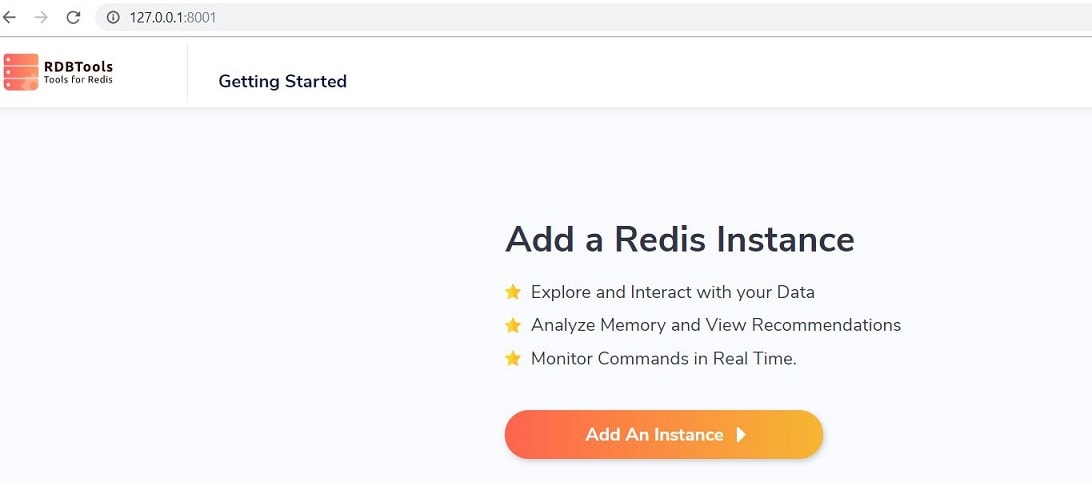1092x483 pixels.
Task: Click the arrow inside Add An Instance
Action: (x=741, y=434)
